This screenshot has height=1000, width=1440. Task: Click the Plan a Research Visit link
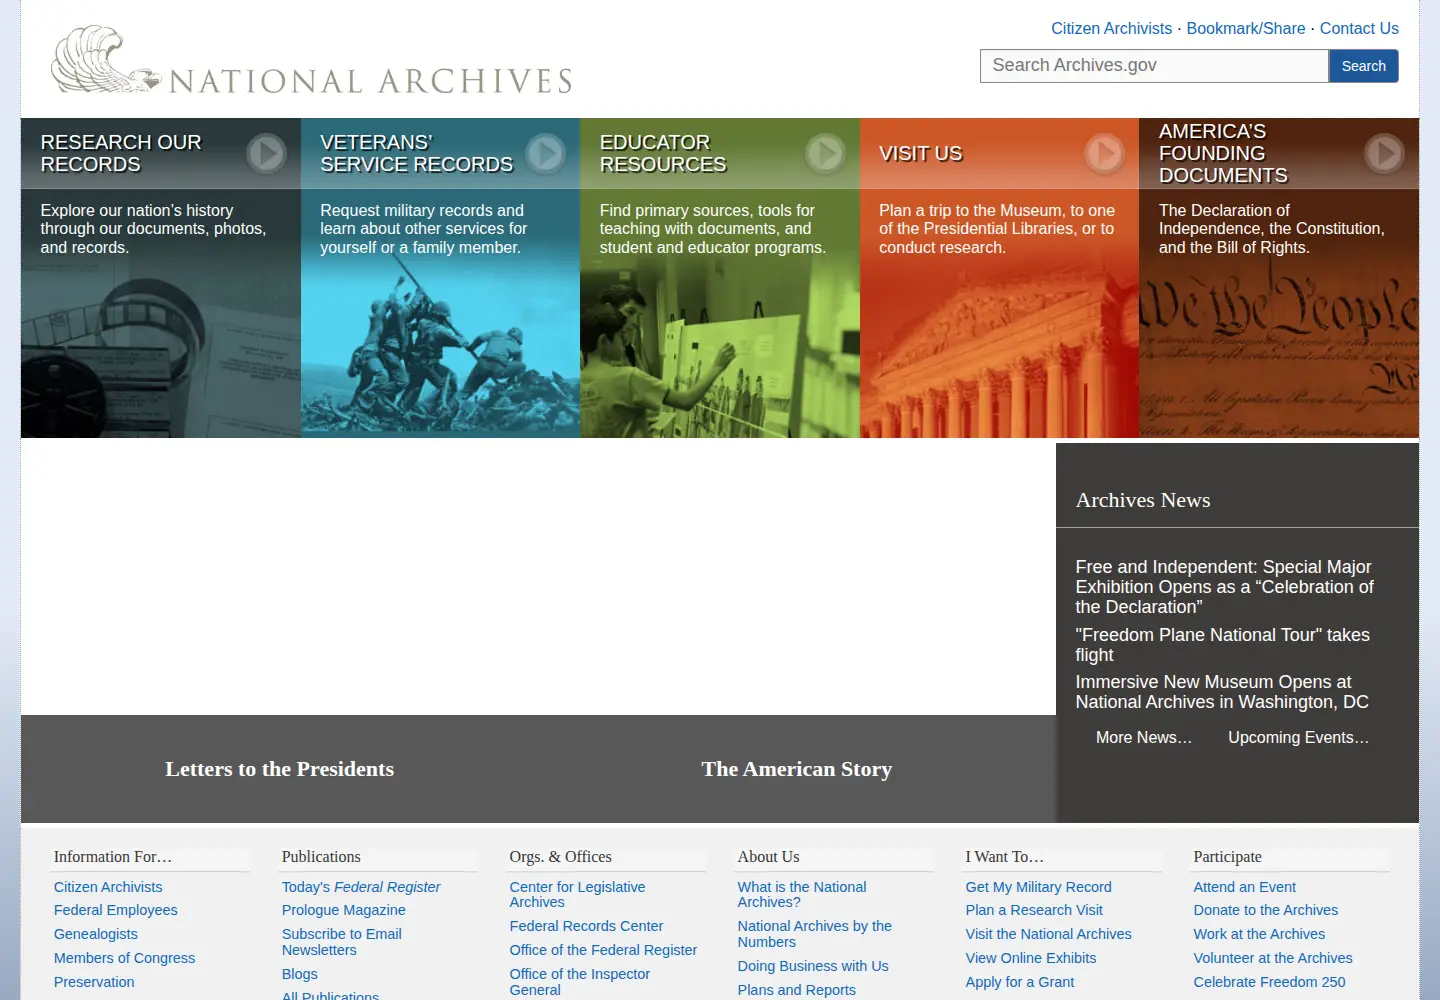pos(1034,911)
